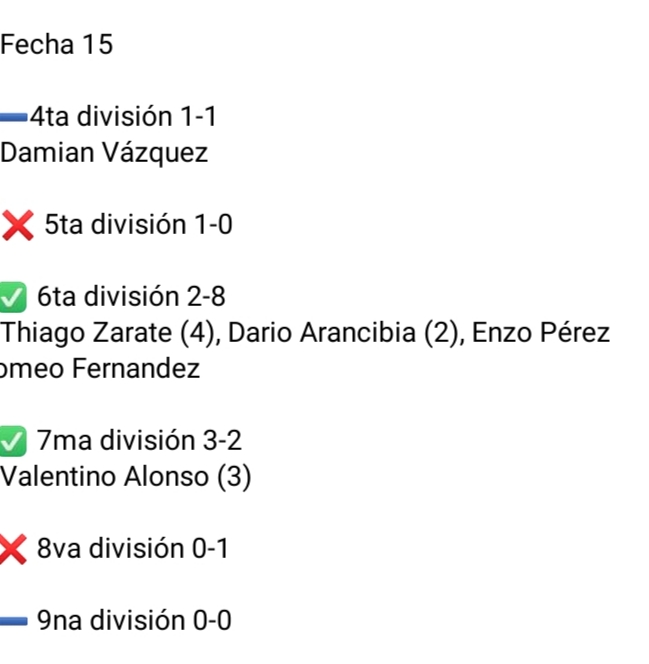Click the name 'Damian Vázquez'
Image resolution: width=649 pixels, height=664 pixels.
(x=104, y=153)
